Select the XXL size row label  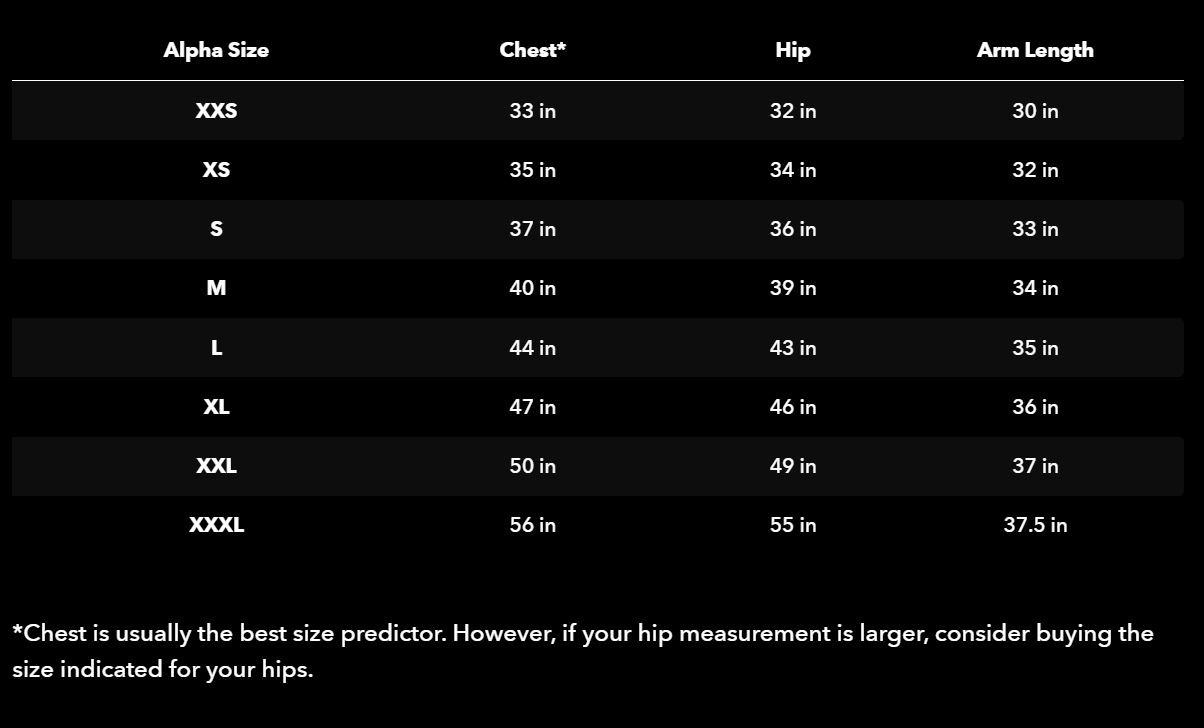click(216, 466)
